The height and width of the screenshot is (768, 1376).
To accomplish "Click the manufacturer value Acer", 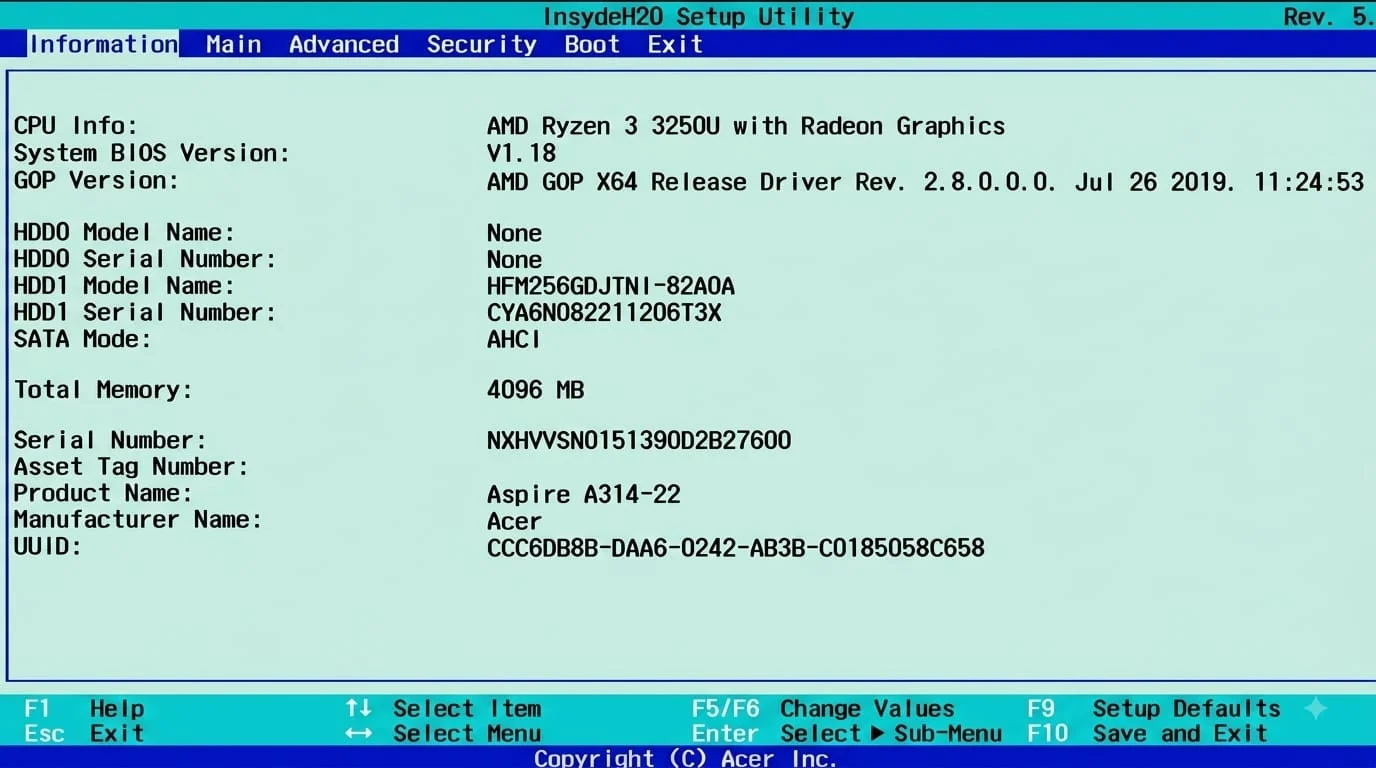I will click(x=514, y=521).
